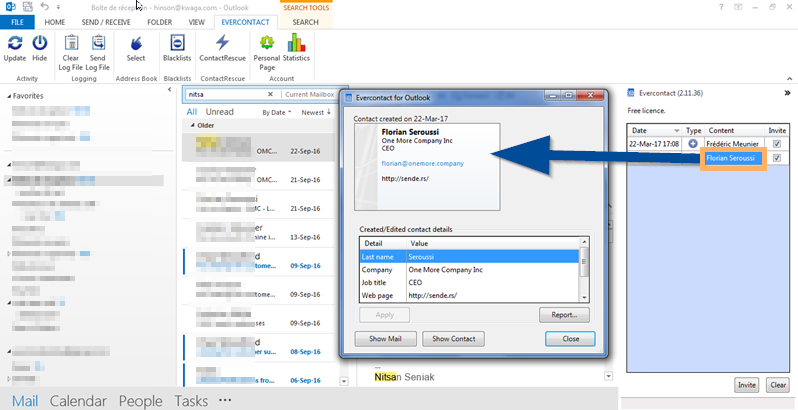
Task: Open the Current Mailbox scope dropdown
Action: click(x=309, y=94)
